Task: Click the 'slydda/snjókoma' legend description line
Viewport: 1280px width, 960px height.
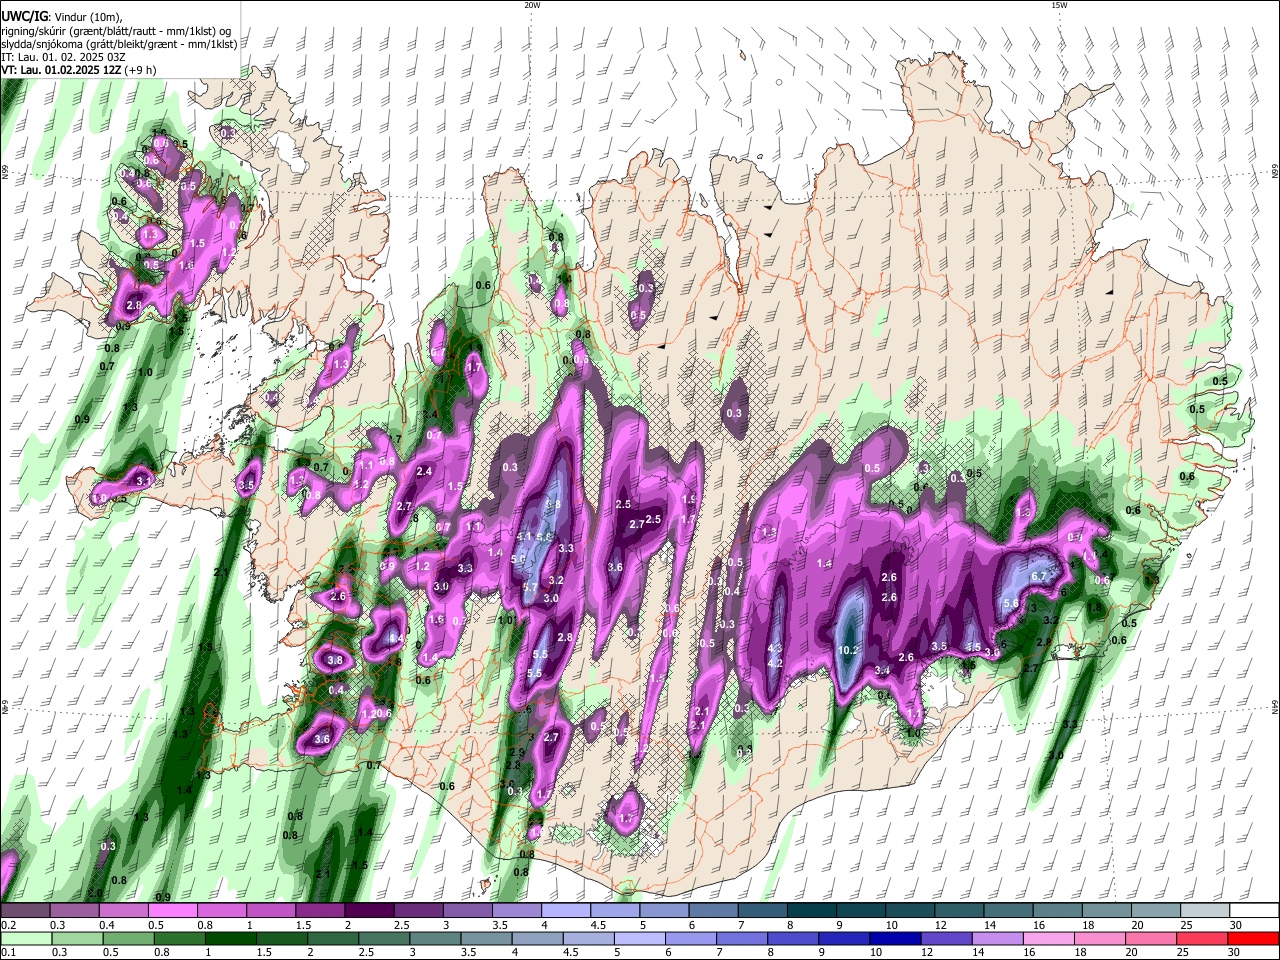Action: pos(119,44)
